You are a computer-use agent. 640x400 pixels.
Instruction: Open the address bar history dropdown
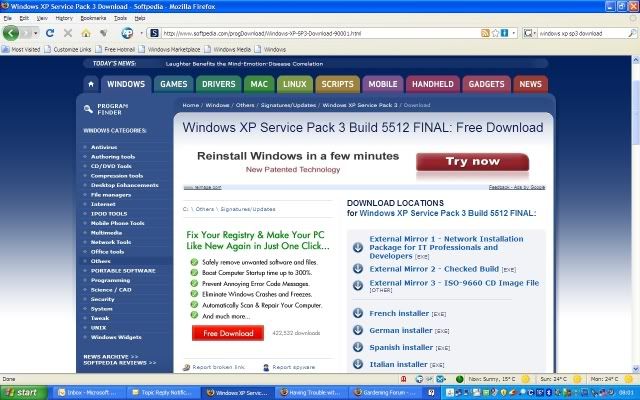point(514,33)
